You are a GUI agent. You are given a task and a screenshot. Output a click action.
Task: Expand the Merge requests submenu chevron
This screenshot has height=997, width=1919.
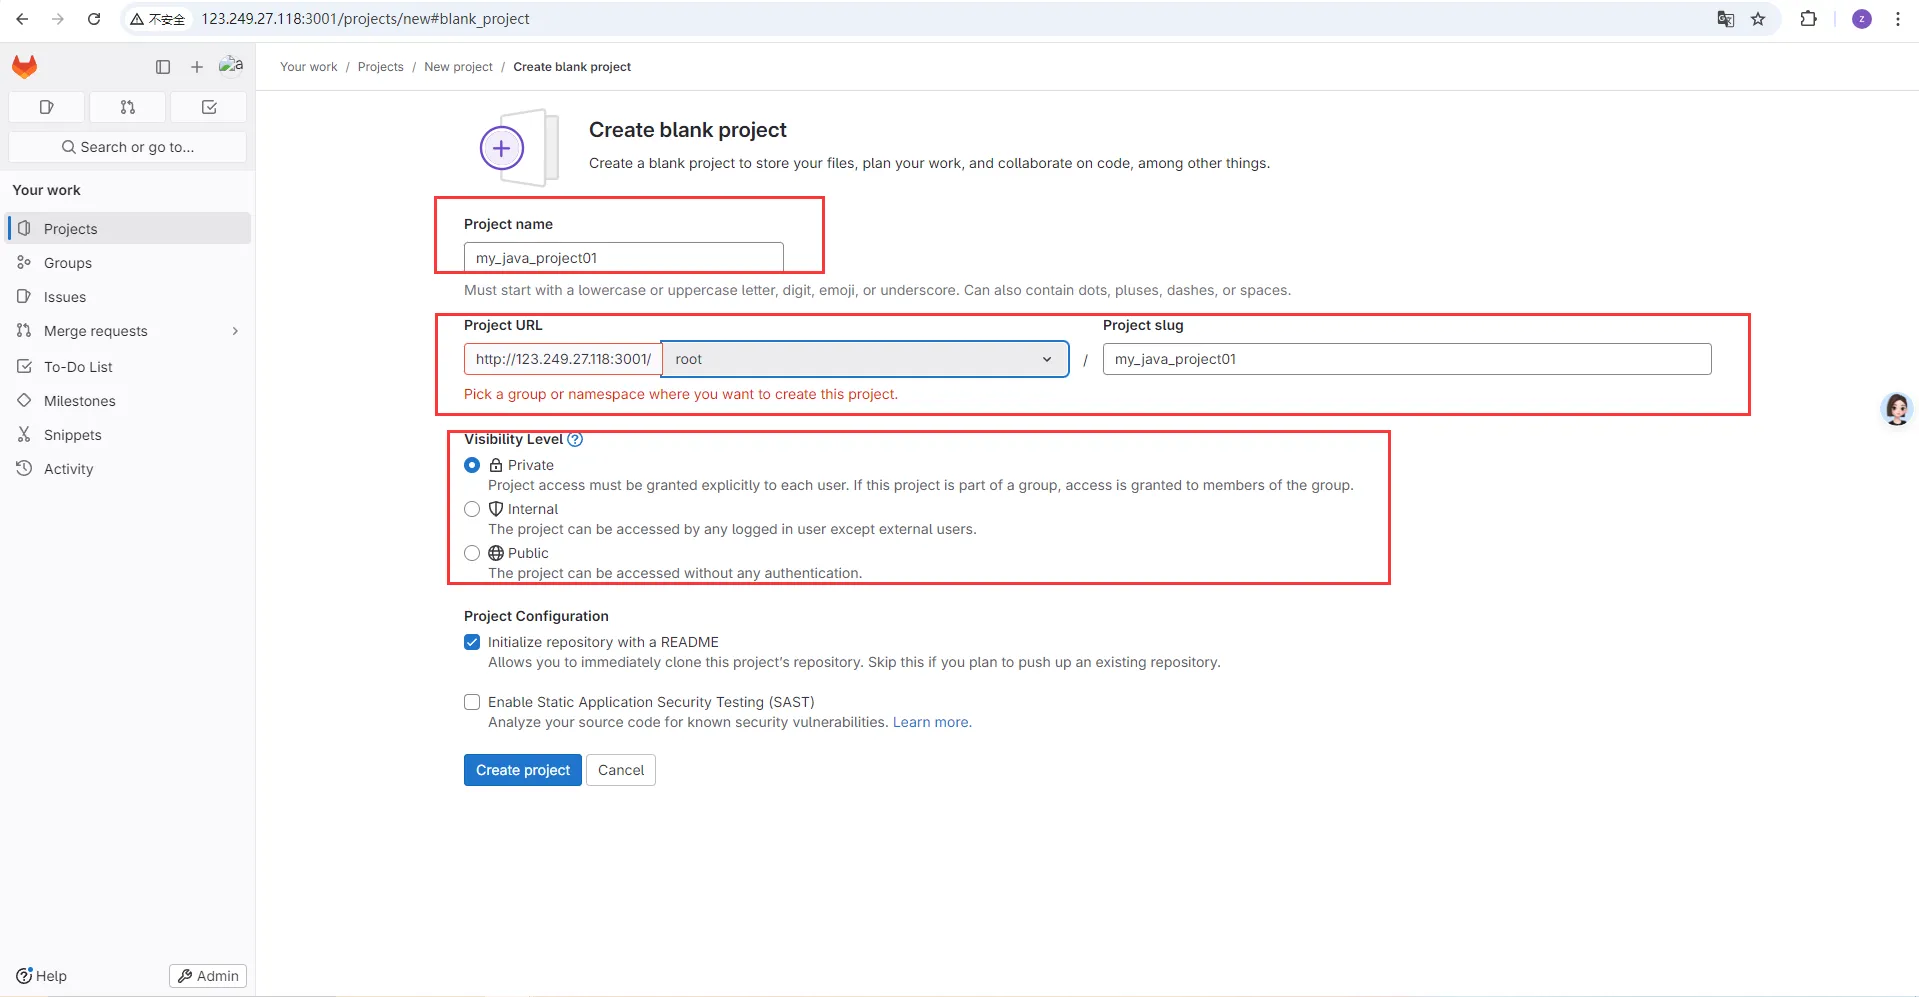(x=235, y=331)
